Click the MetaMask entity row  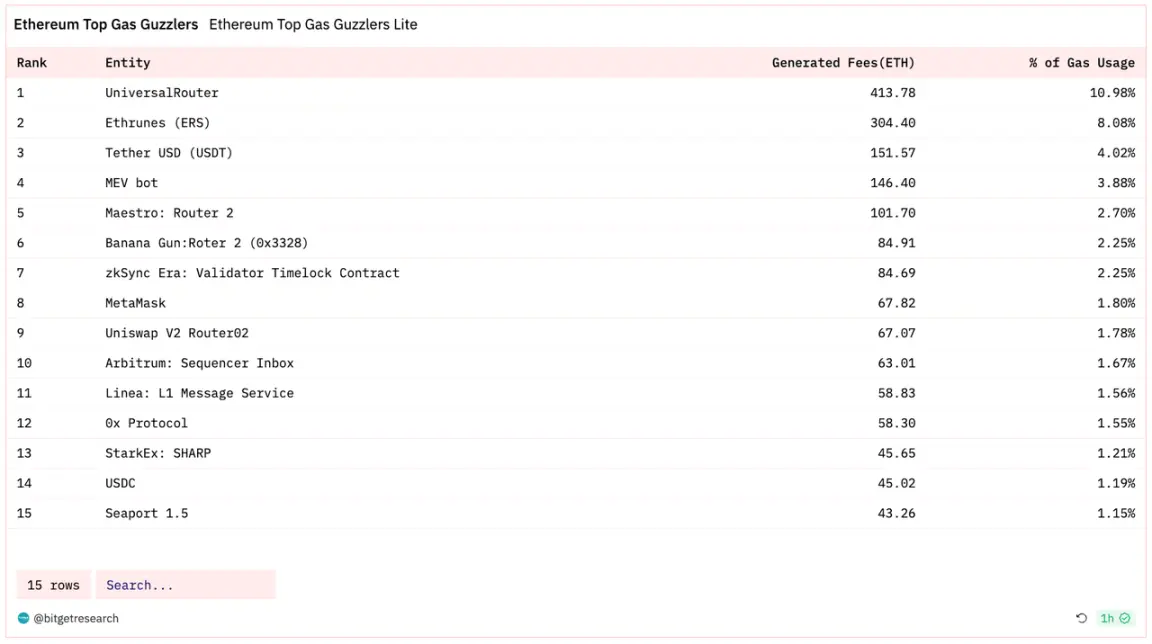tap(136, 302)
